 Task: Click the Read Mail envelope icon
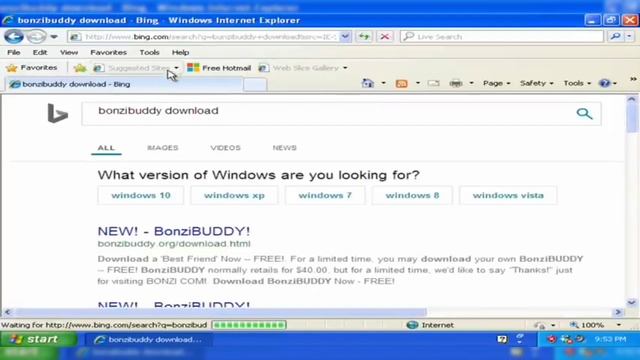(x=433, y=83)
